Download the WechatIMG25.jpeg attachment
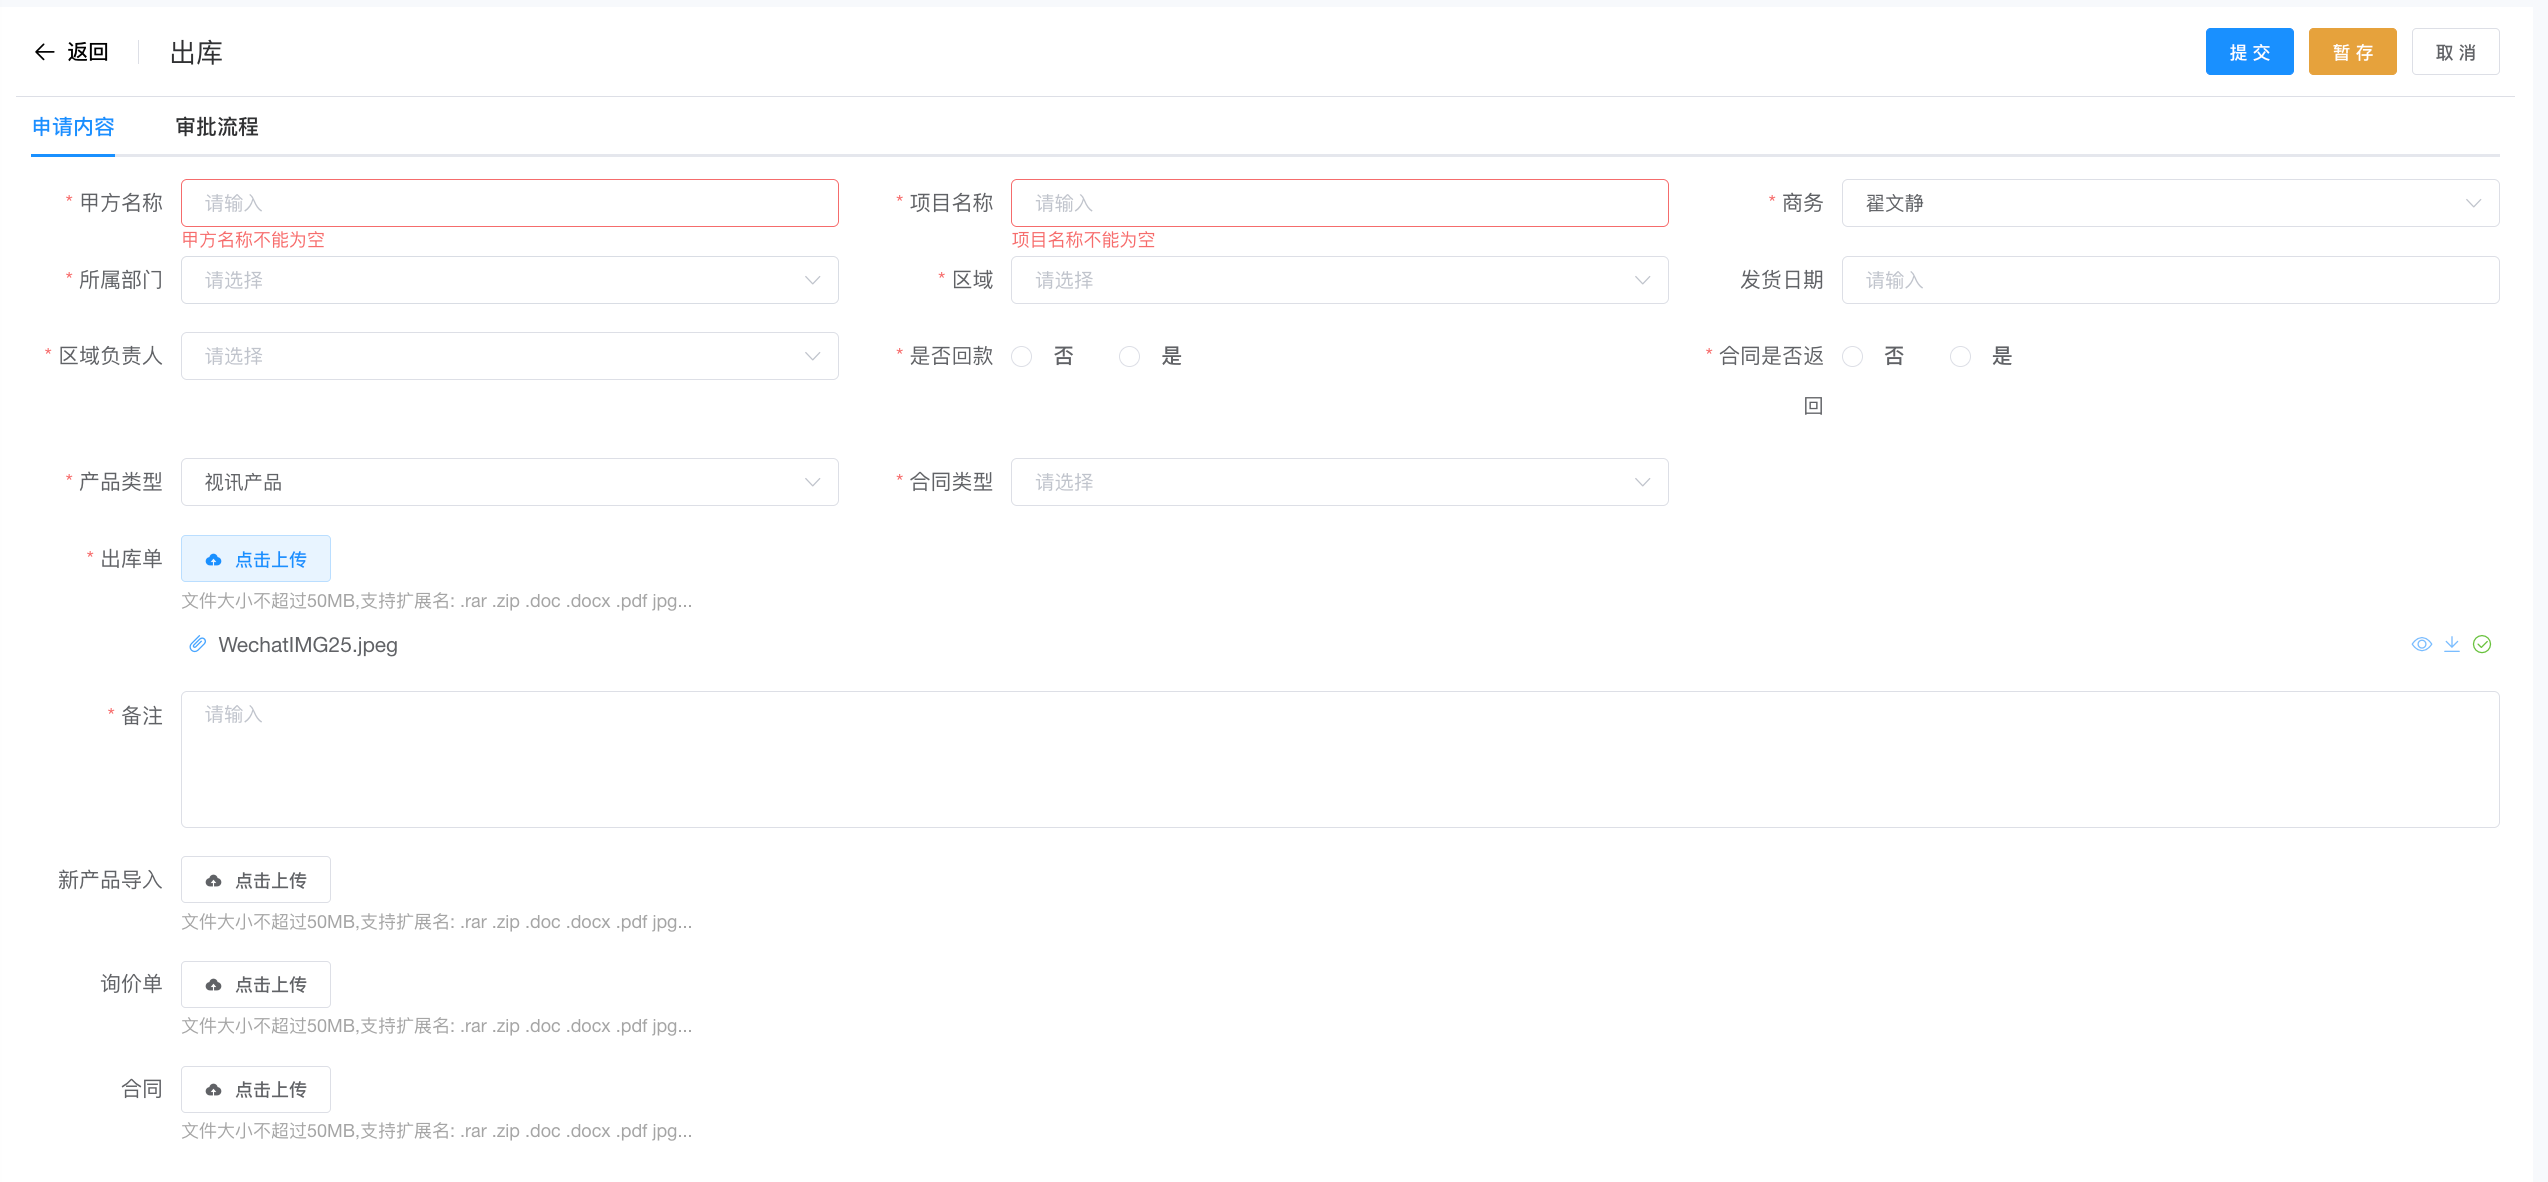2548x1182 pixels. point(2452,645)
